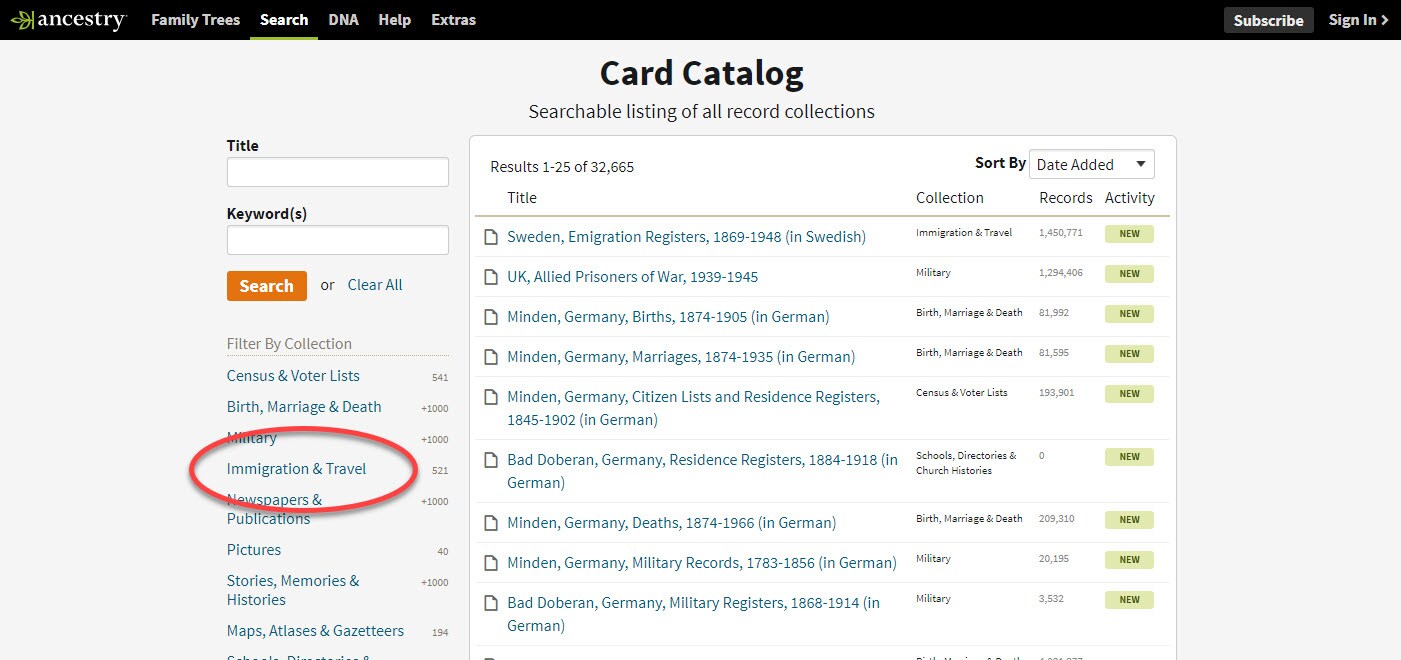This screenshot has height=660, width=1401.
Task: Click inside the Title search field
Action: (x=337, y=171)
